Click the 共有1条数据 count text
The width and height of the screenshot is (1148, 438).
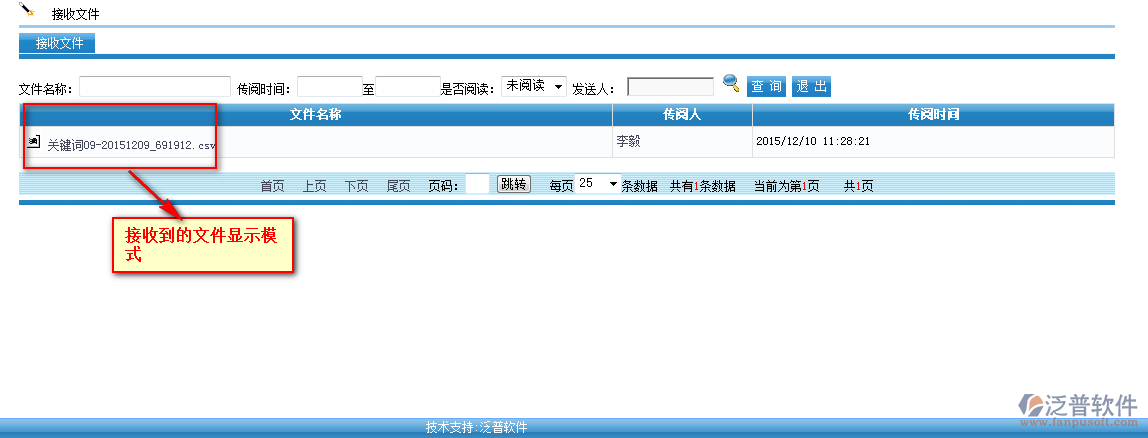point(703,186)
